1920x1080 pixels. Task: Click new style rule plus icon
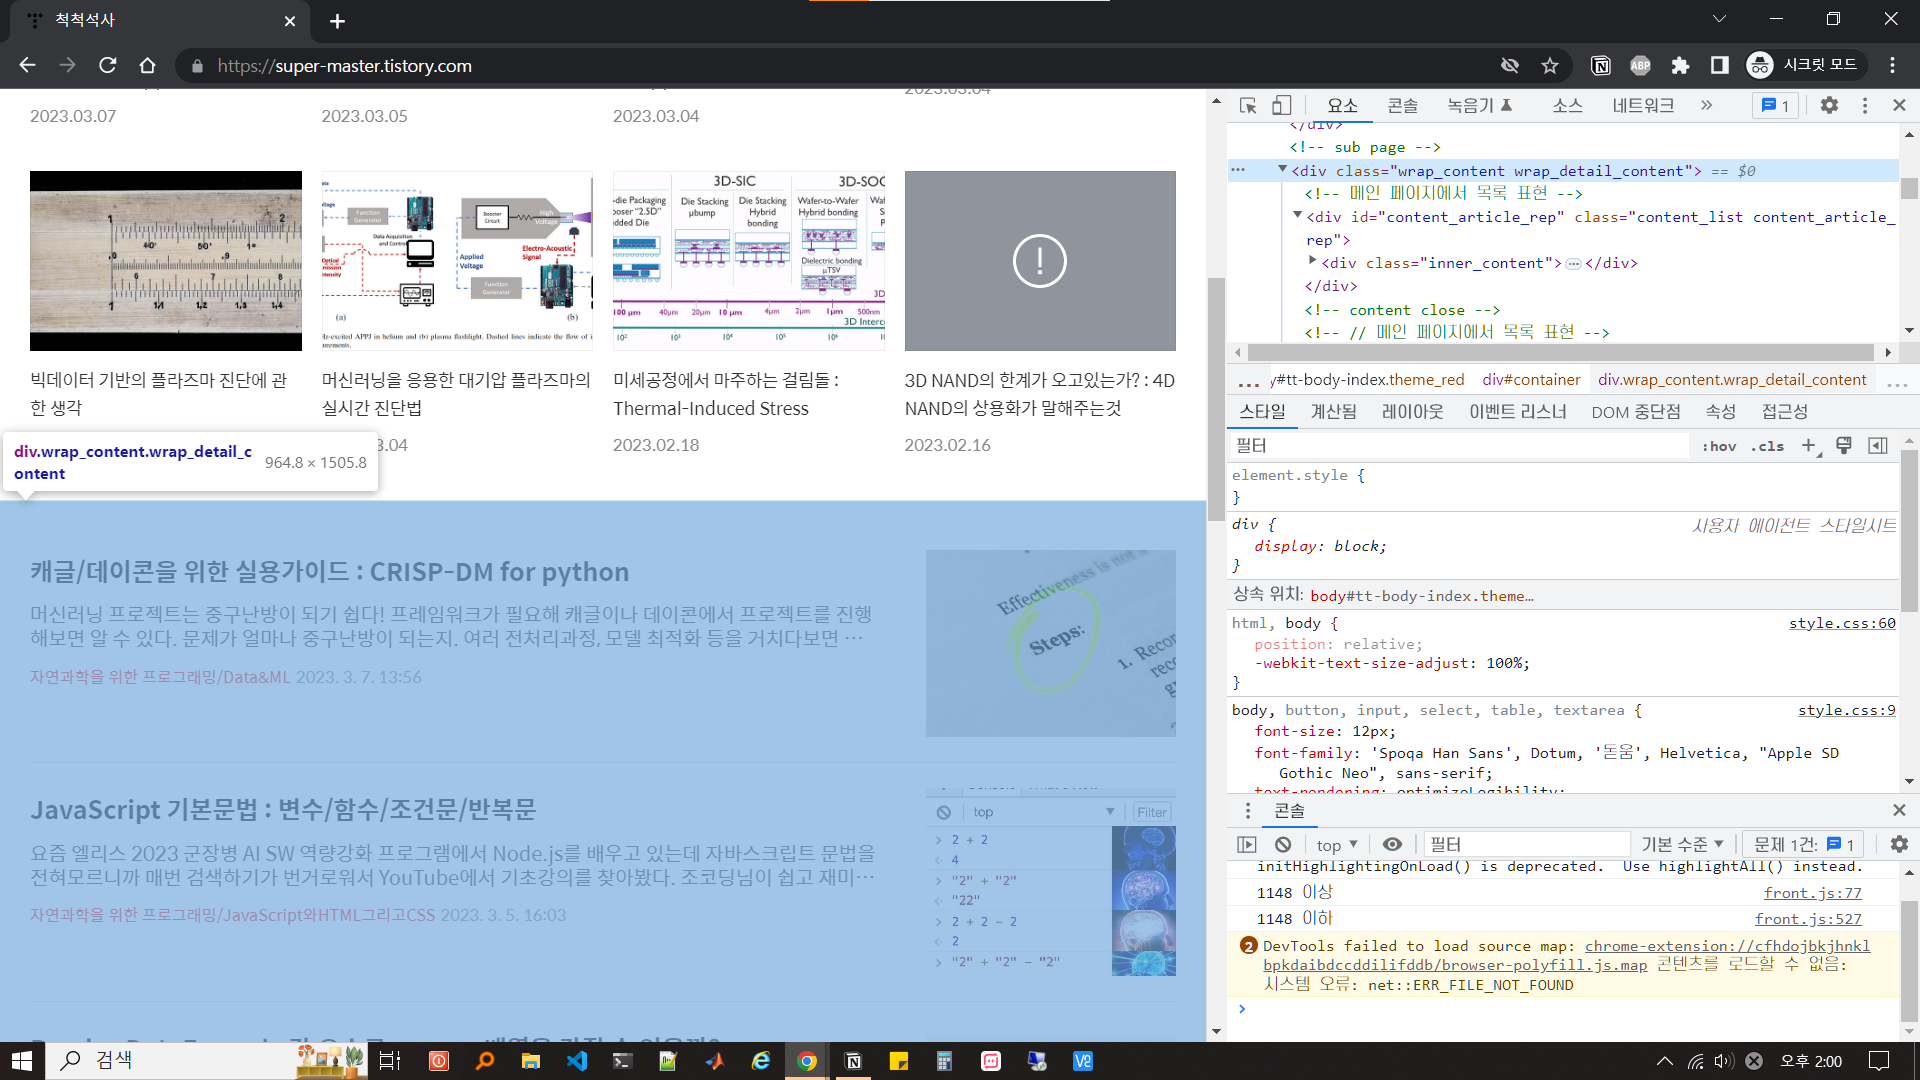tap(1808, 446)
